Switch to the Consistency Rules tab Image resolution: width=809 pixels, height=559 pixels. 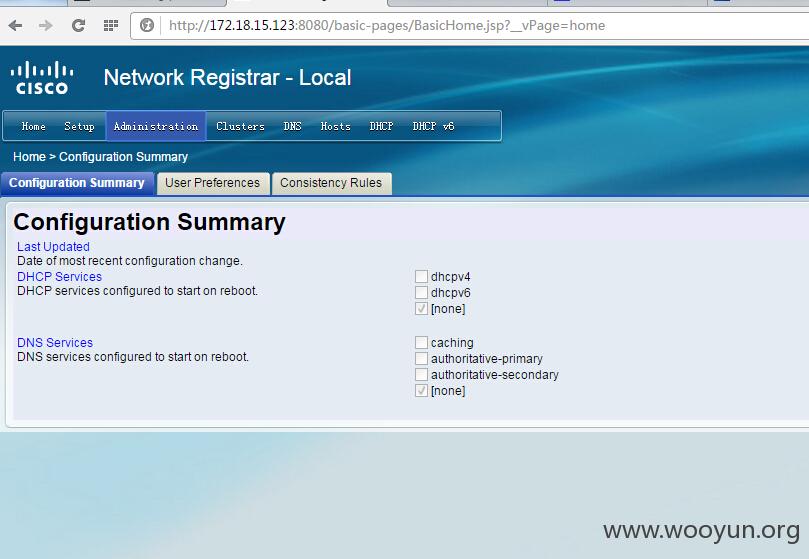click(x=331, y=183)
